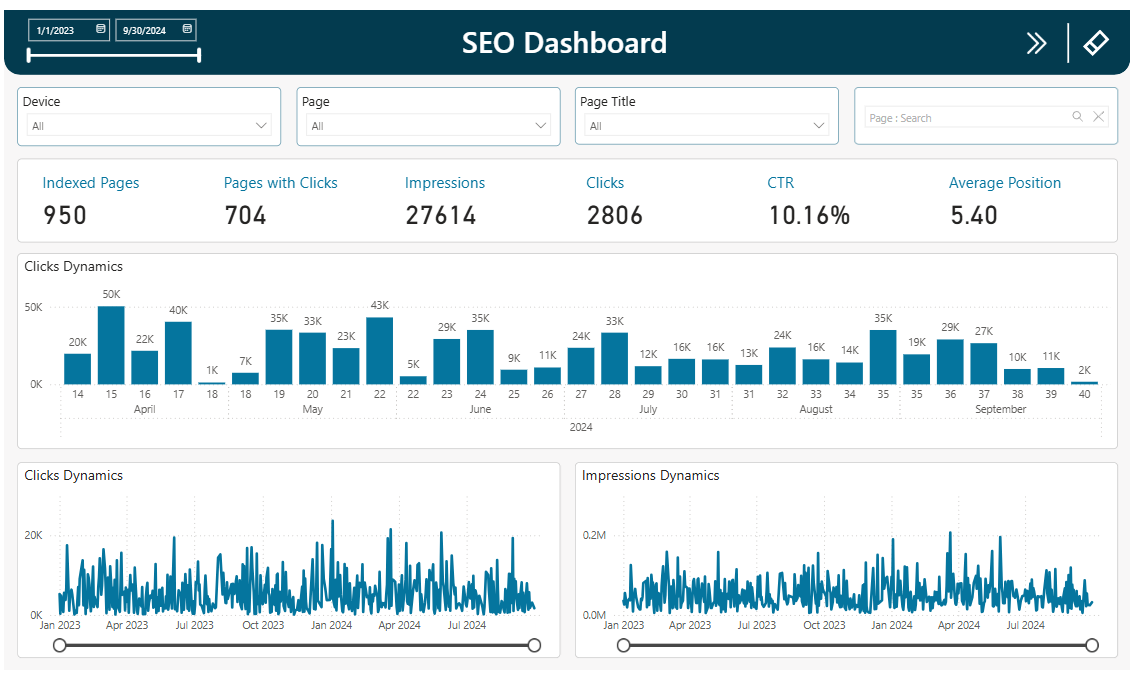Click right handle of Clicks Dynamics zoom slider
1138x679 pixels.
[x=534, y=645]
